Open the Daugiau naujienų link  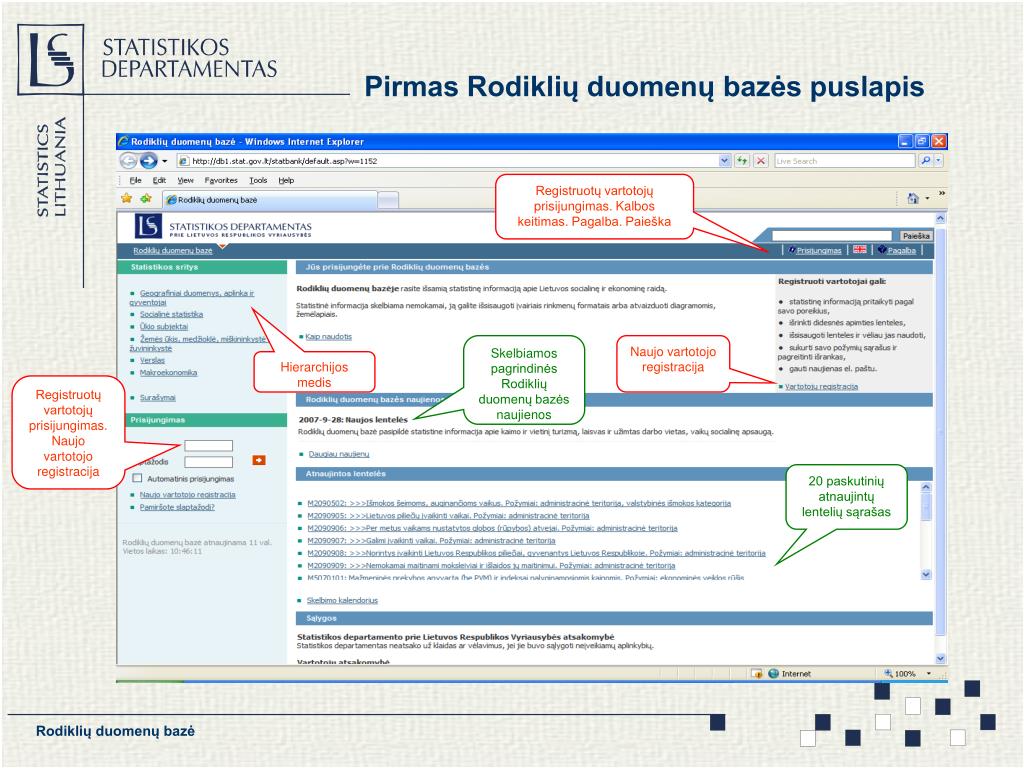click(339, 454)
